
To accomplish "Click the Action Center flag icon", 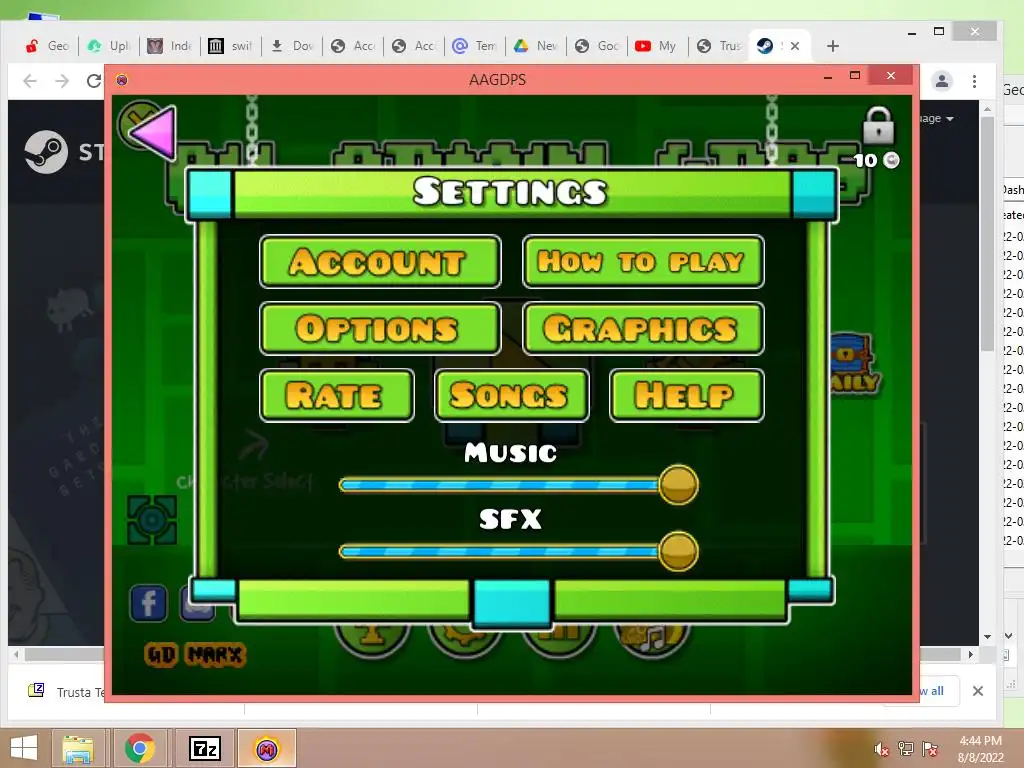I will click(929, 749).
